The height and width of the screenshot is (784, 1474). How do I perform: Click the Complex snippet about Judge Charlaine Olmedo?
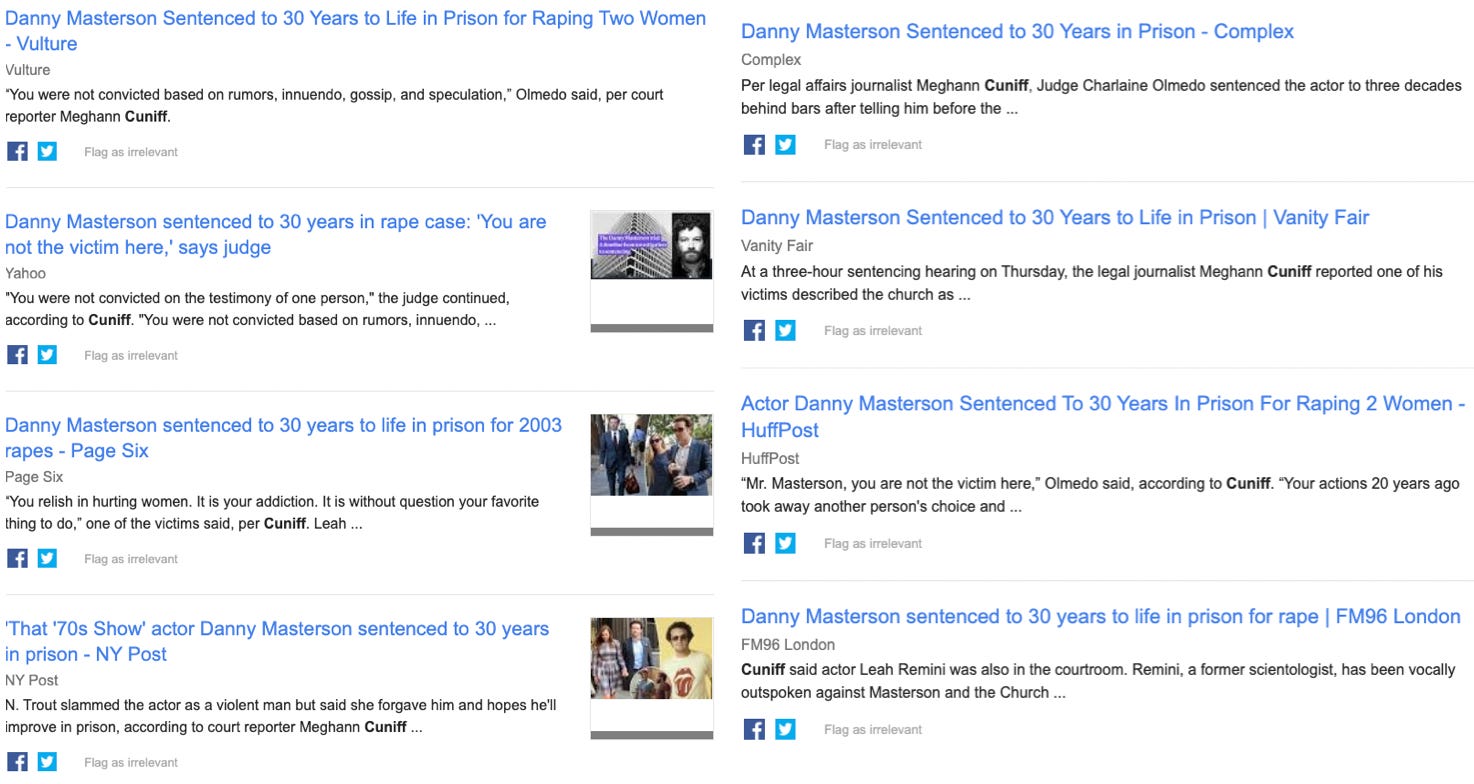point(1101,97)
